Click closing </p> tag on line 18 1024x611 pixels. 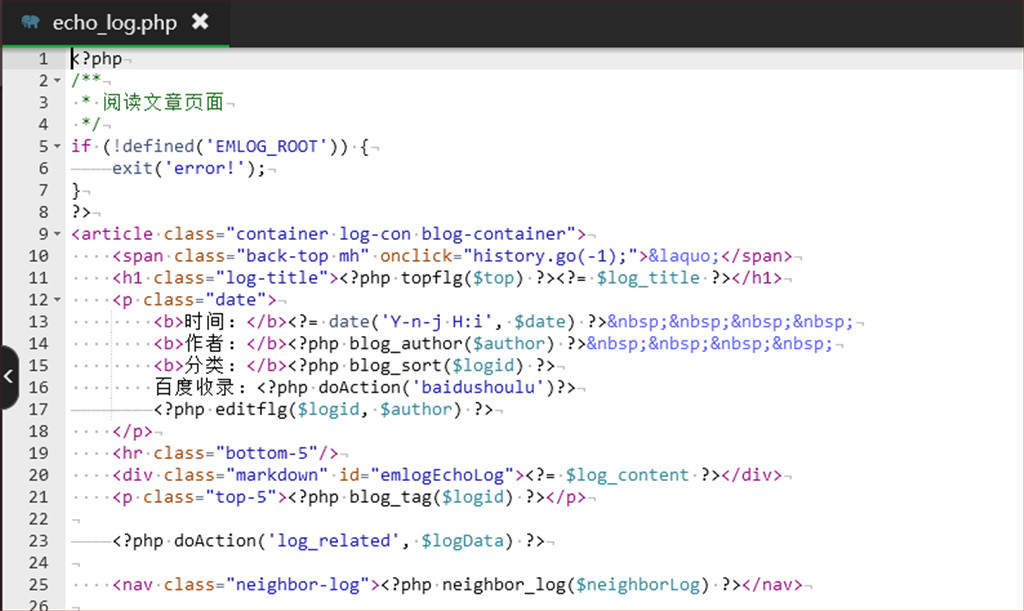pos(133,431)
